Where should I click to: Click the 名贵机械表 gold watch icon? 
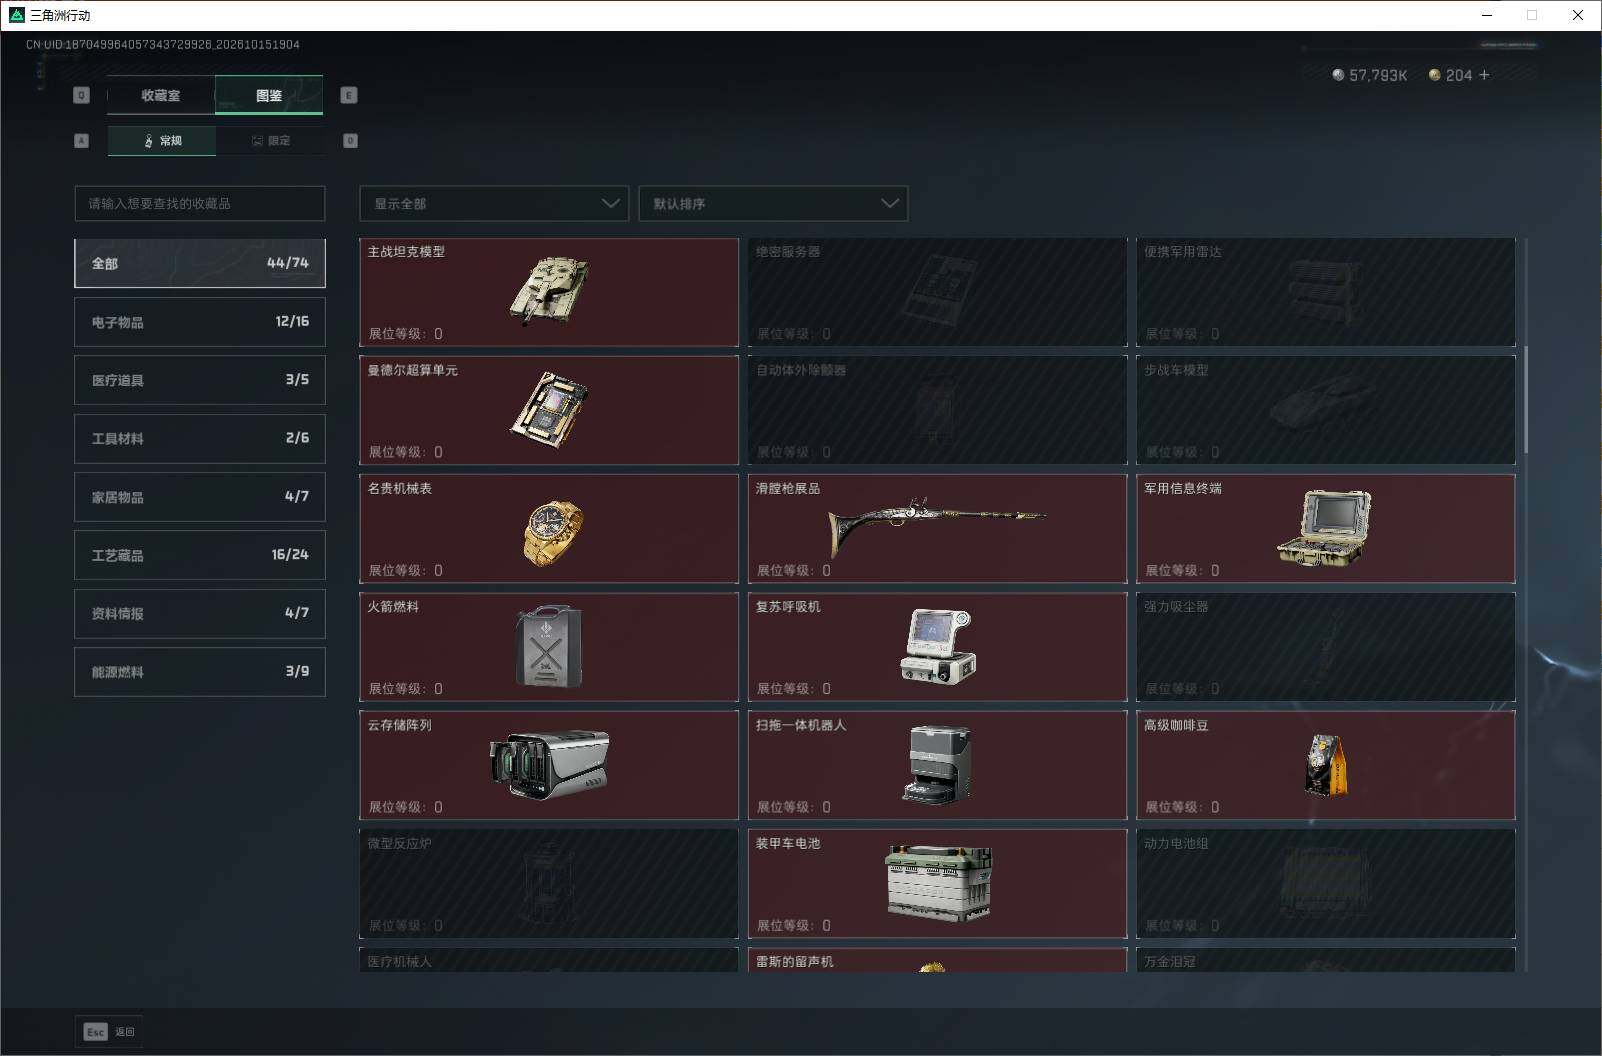coord(552,531)
